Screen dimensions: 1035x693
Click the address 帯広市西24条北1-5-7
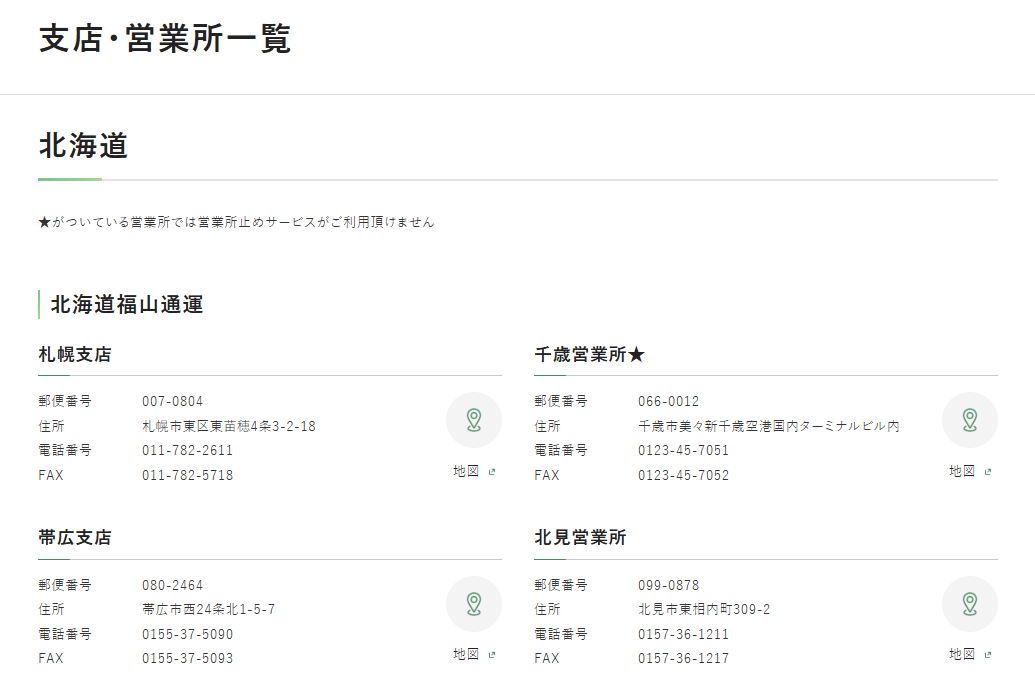pos(209,609)
